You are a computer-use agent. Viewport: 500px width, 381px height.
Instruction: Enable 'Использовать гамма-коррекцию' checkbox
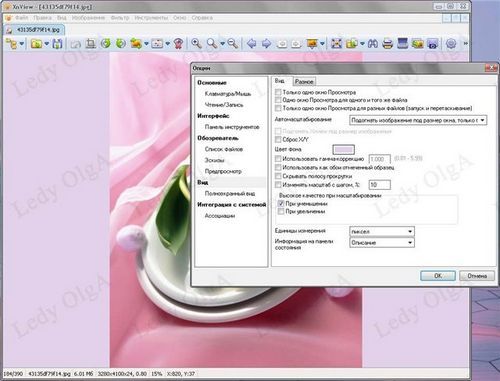[x=278, y=159]
